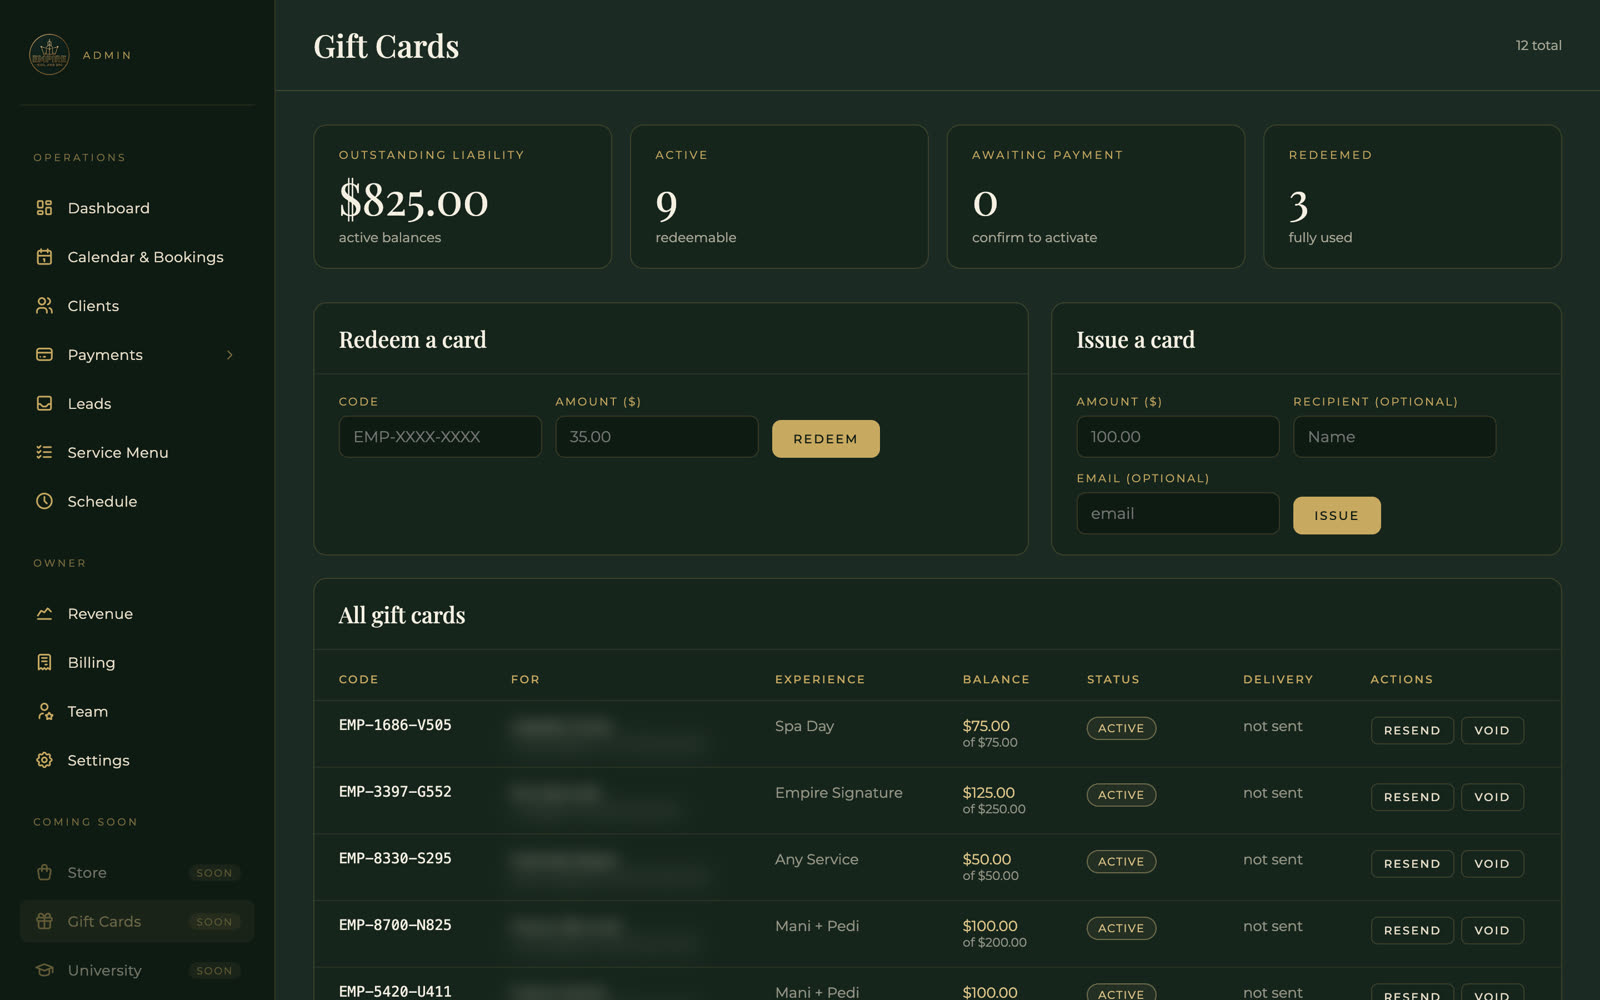This screenshot has width=1600, height=1000.
Task: Expand the Payments submenu chevron
Action: 230,355
